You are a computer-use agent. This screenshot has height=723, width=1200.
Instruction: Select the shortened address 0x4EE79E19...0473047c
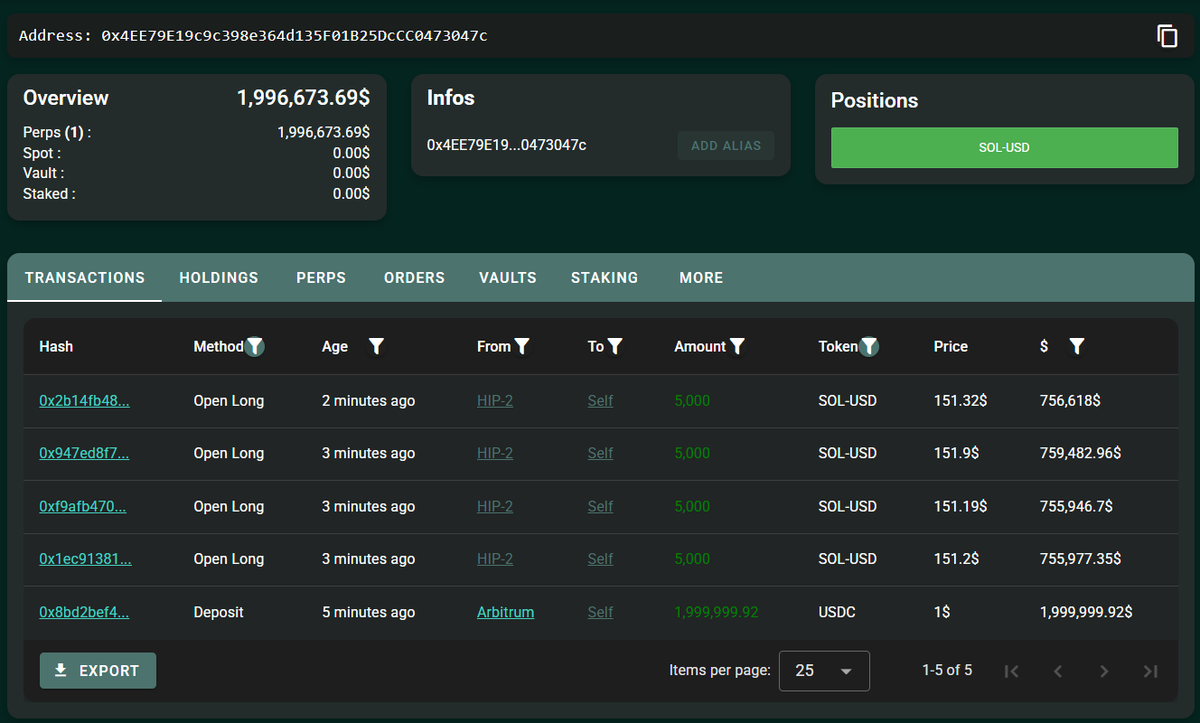[x=507, y=146]
